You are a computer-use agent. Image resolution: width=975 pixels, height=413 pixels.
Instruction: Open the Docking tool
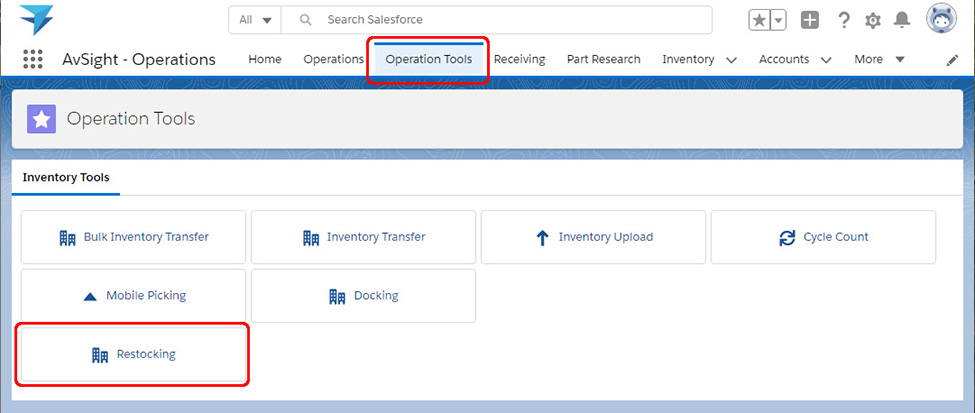363,295
